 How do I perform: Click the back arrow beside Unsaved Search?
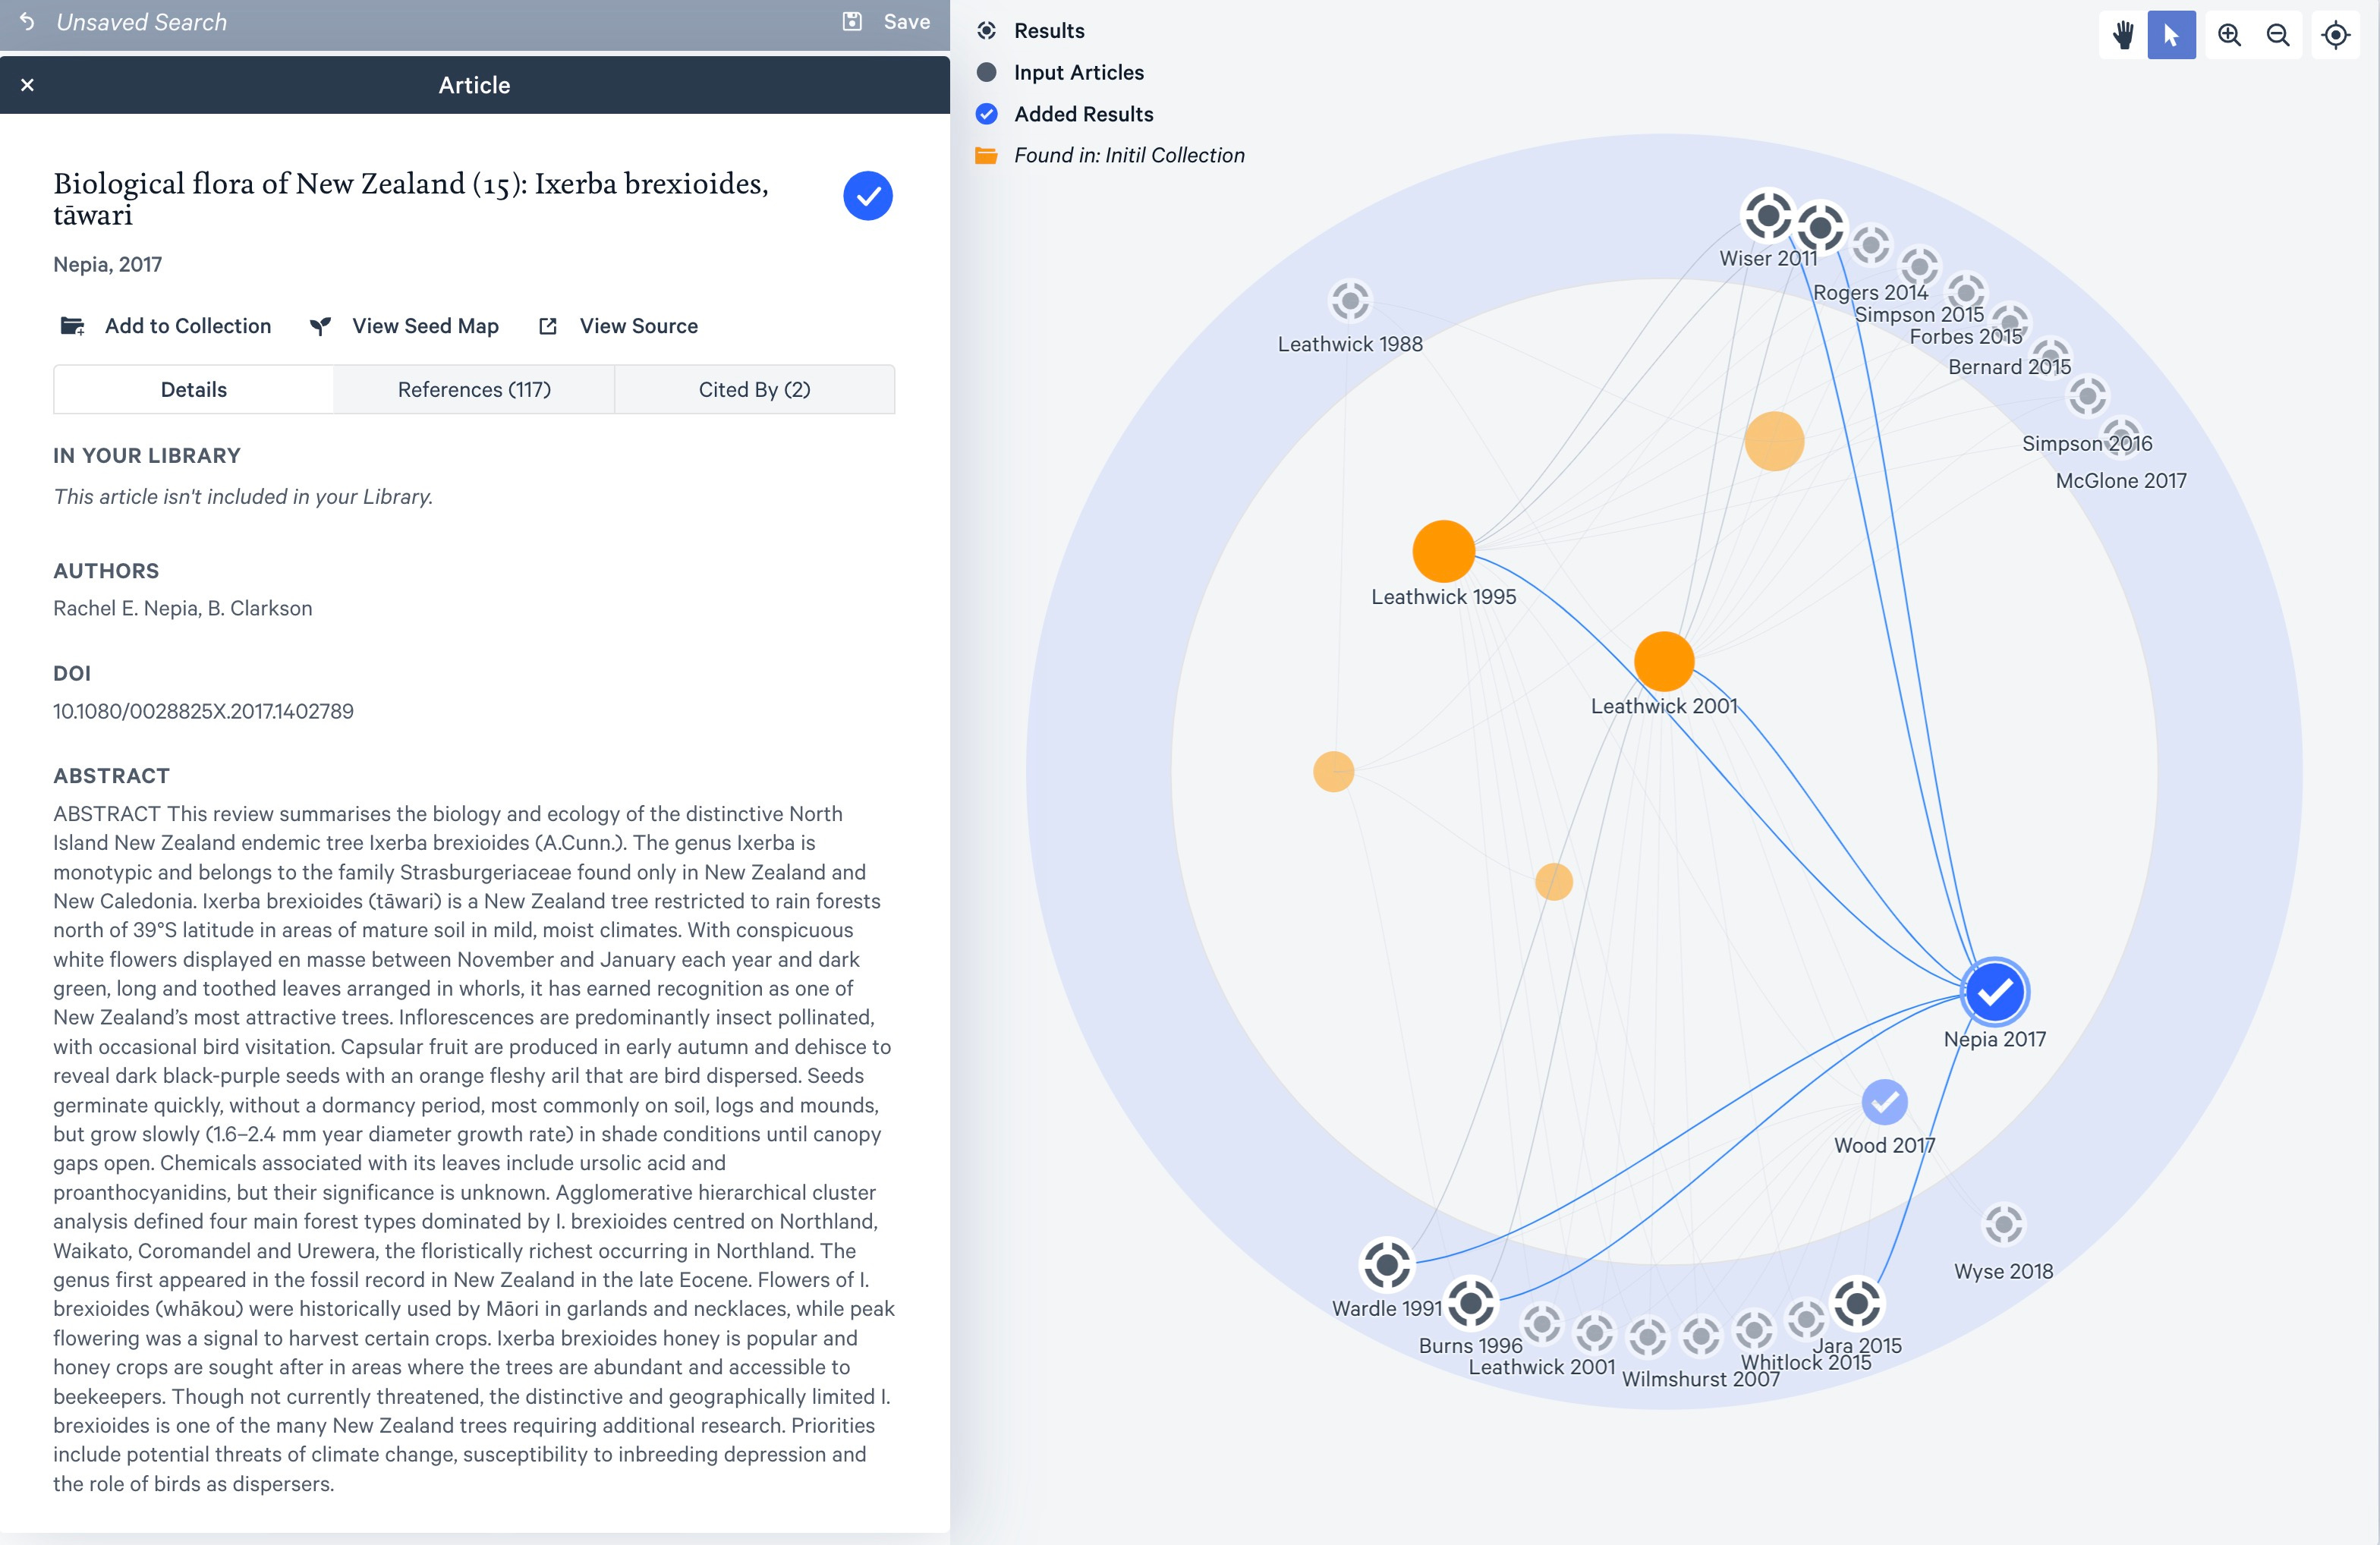pyautogui.click(x=27, y=22)
